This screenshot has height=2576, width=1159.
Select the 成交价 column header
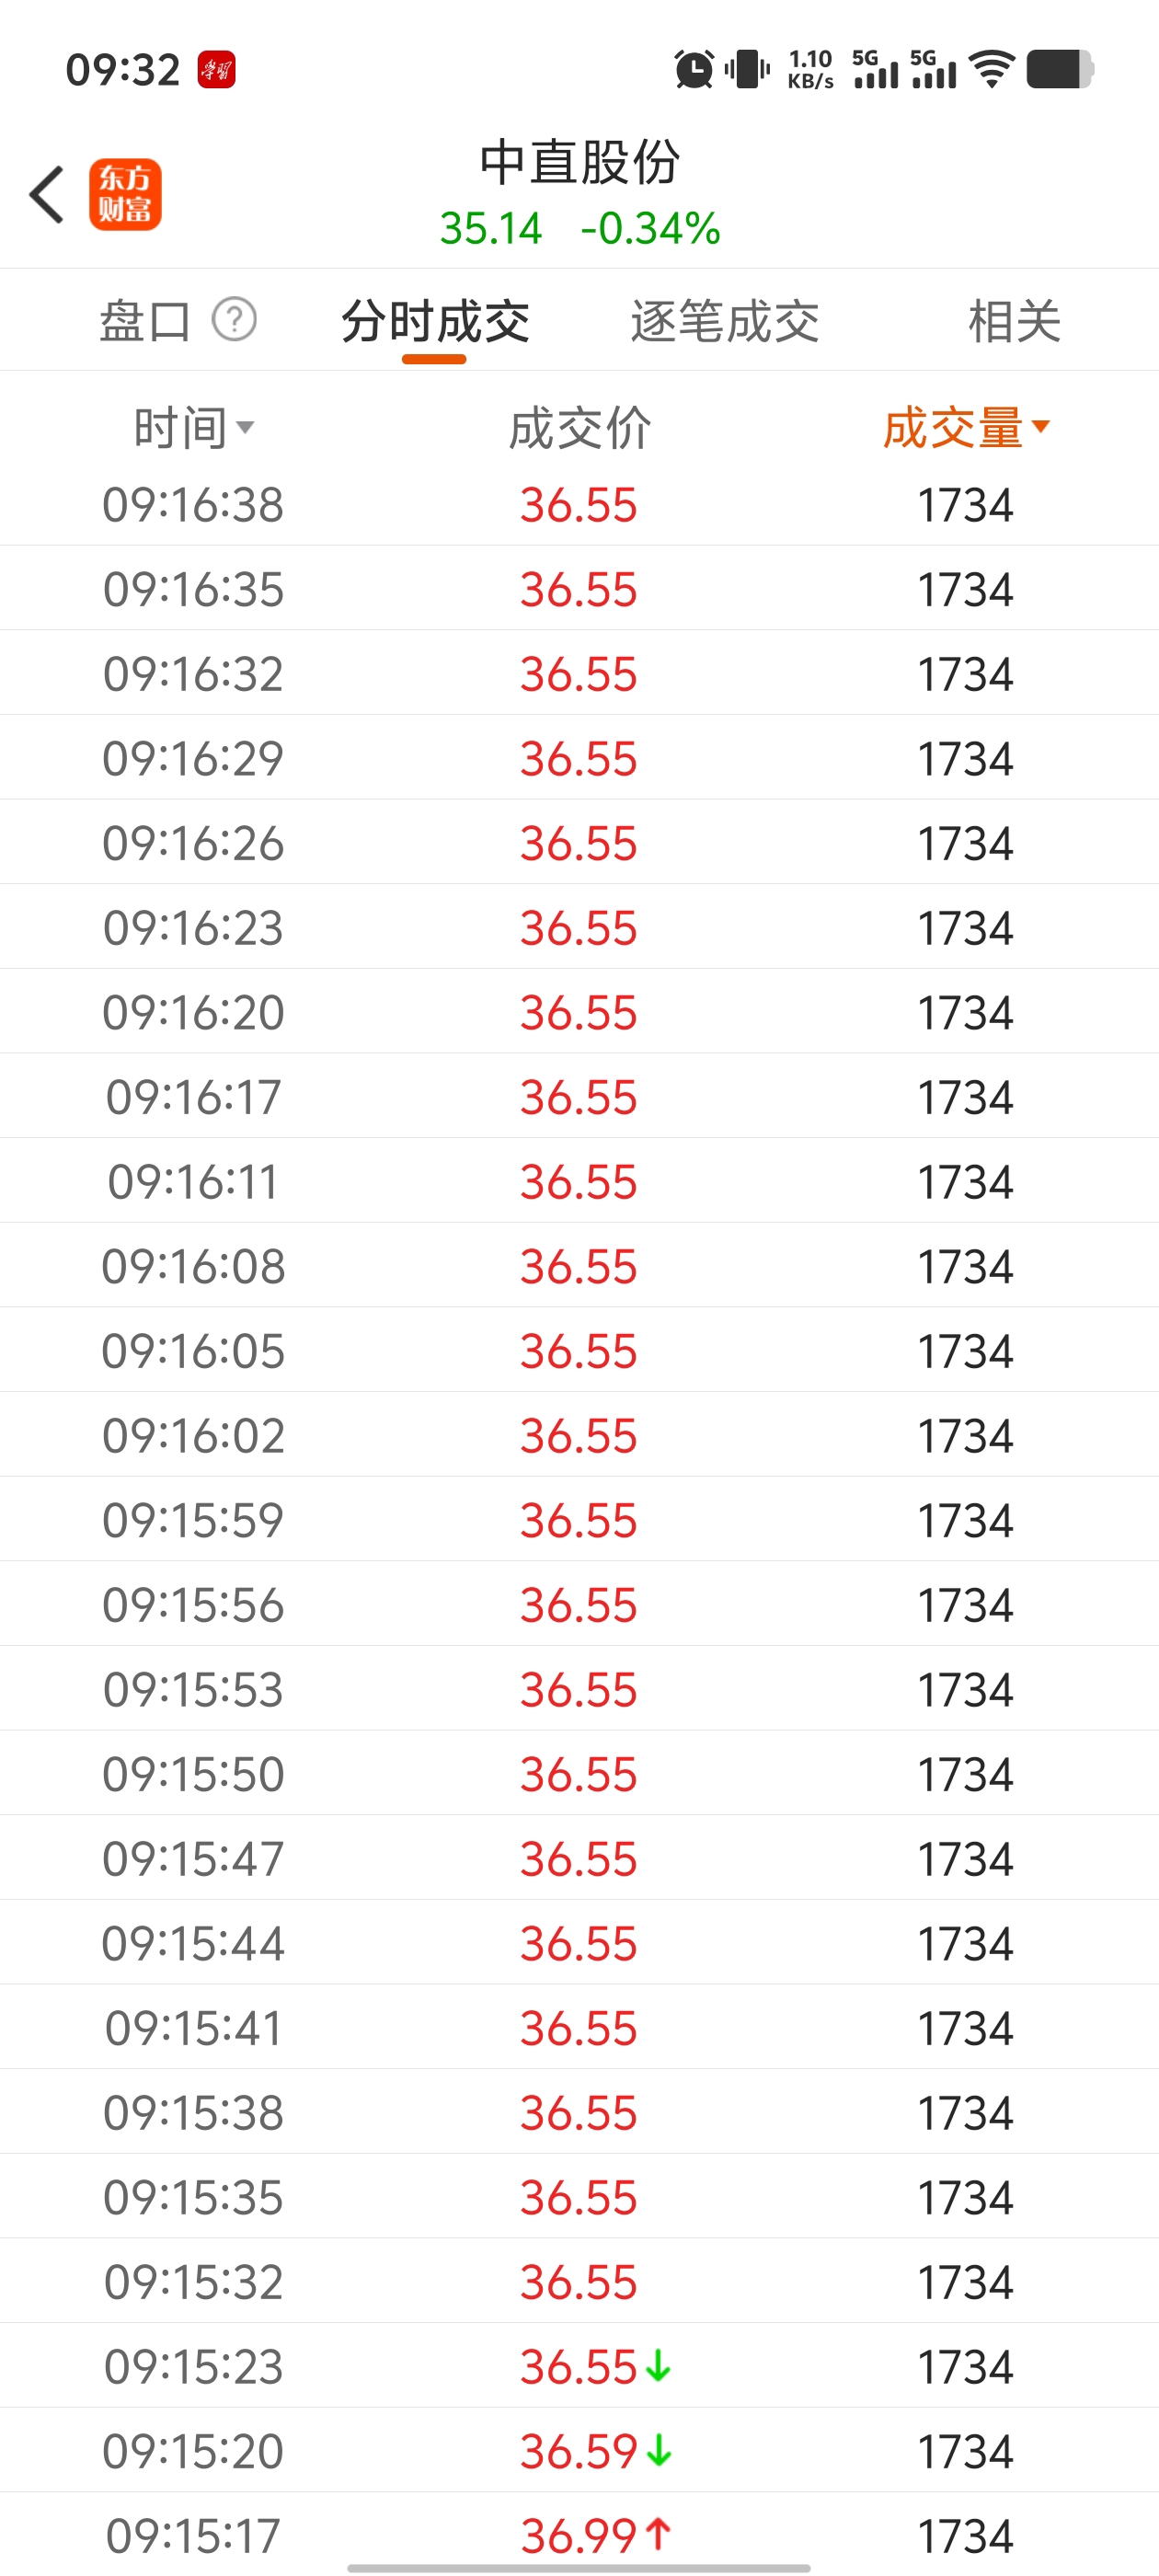(579, 428)
